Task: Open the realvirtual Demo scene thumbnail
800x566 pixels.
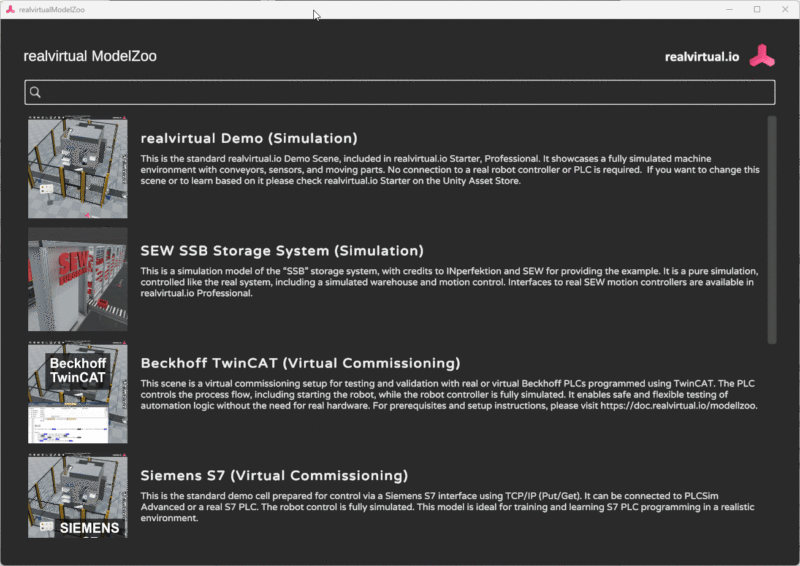Action: point(78,167)
